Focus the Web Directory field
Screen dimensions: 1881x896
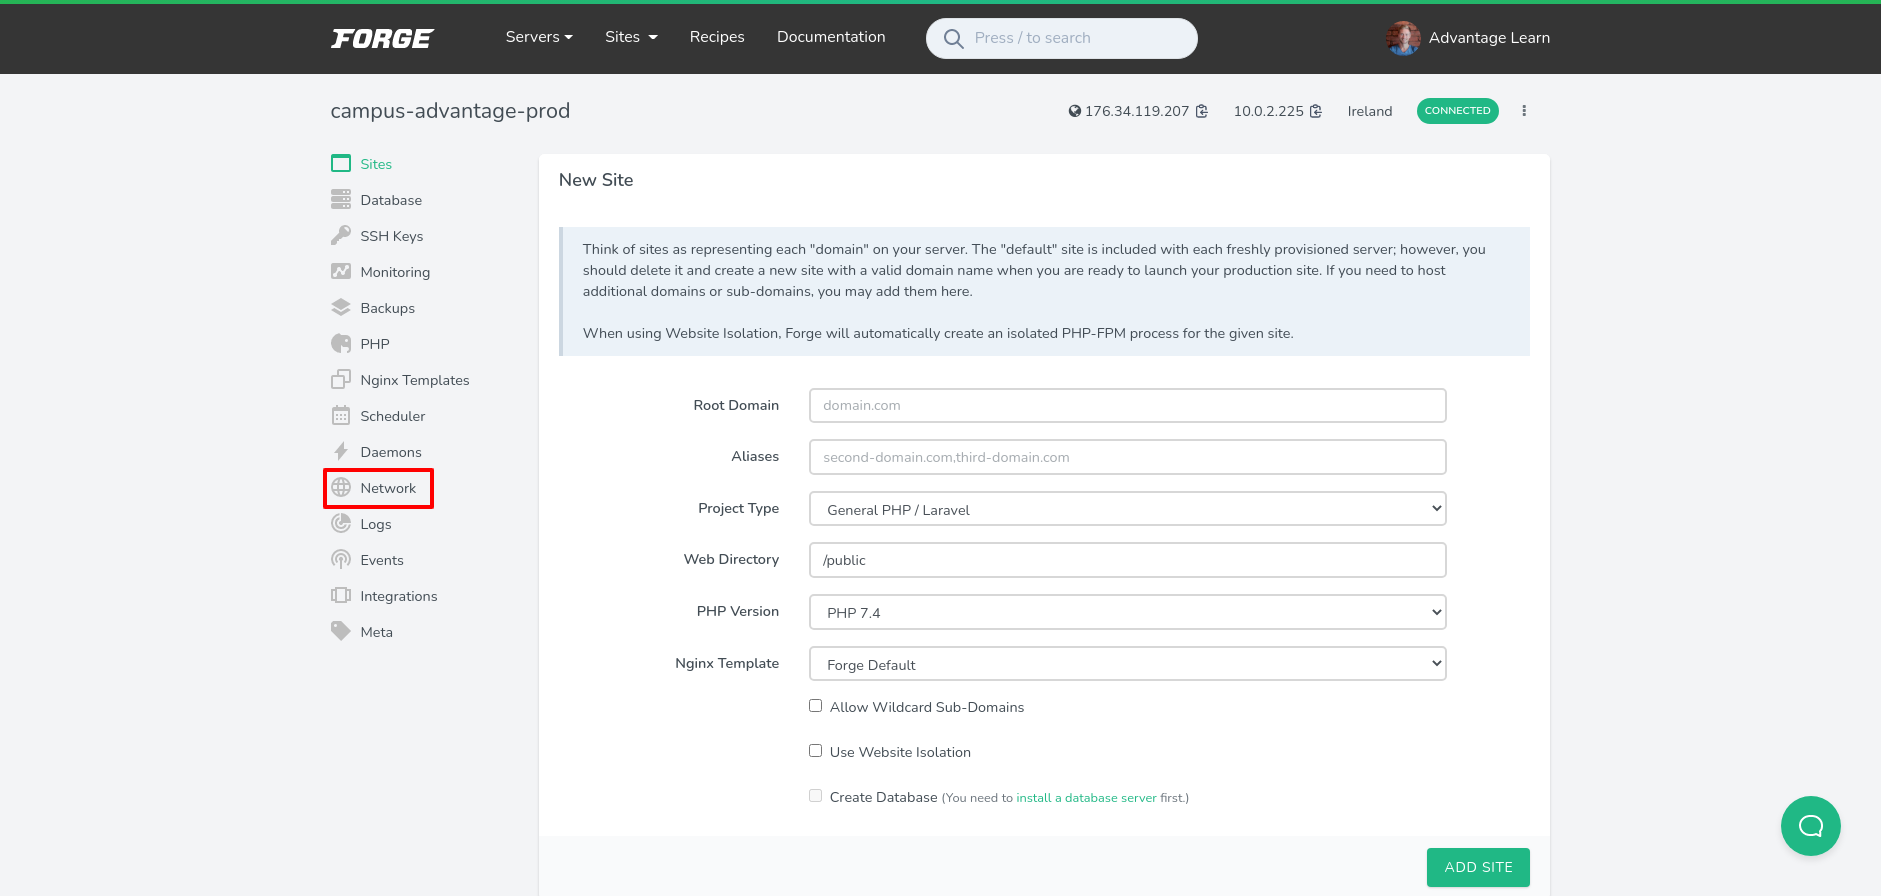pos(1127,560)
